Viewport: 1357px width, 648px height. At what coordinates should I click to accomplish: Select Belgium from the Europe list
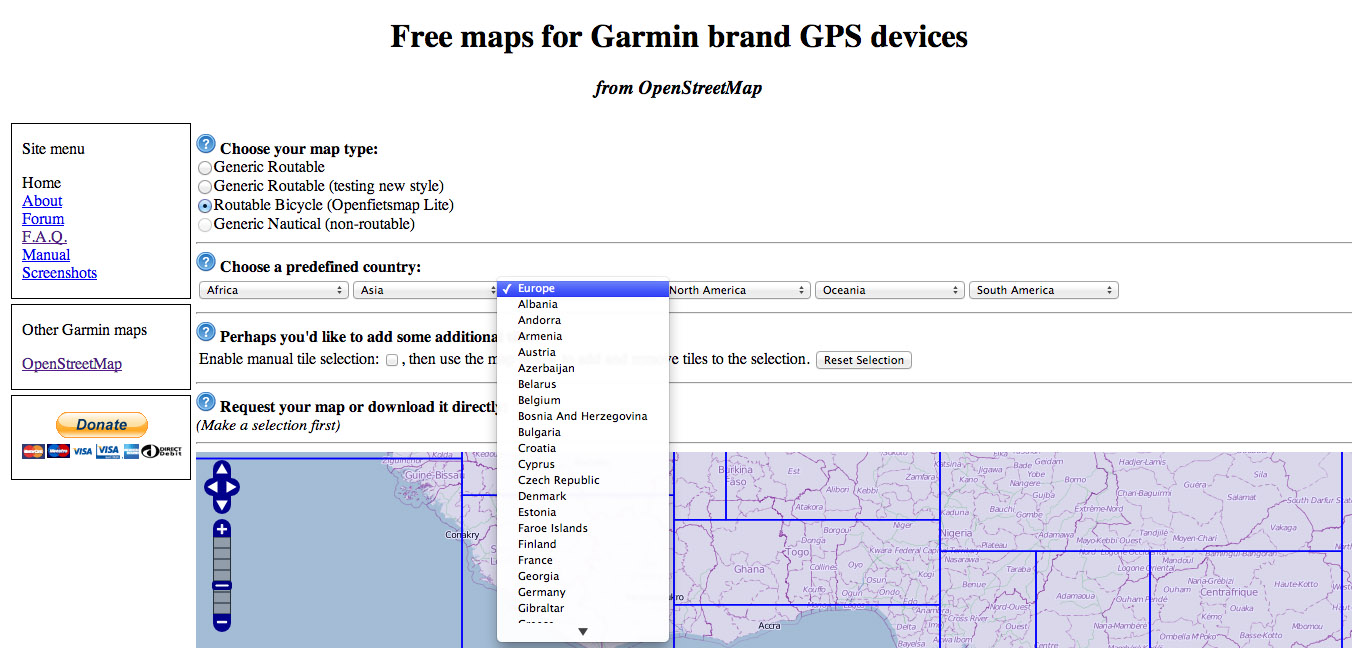(539, 400)
